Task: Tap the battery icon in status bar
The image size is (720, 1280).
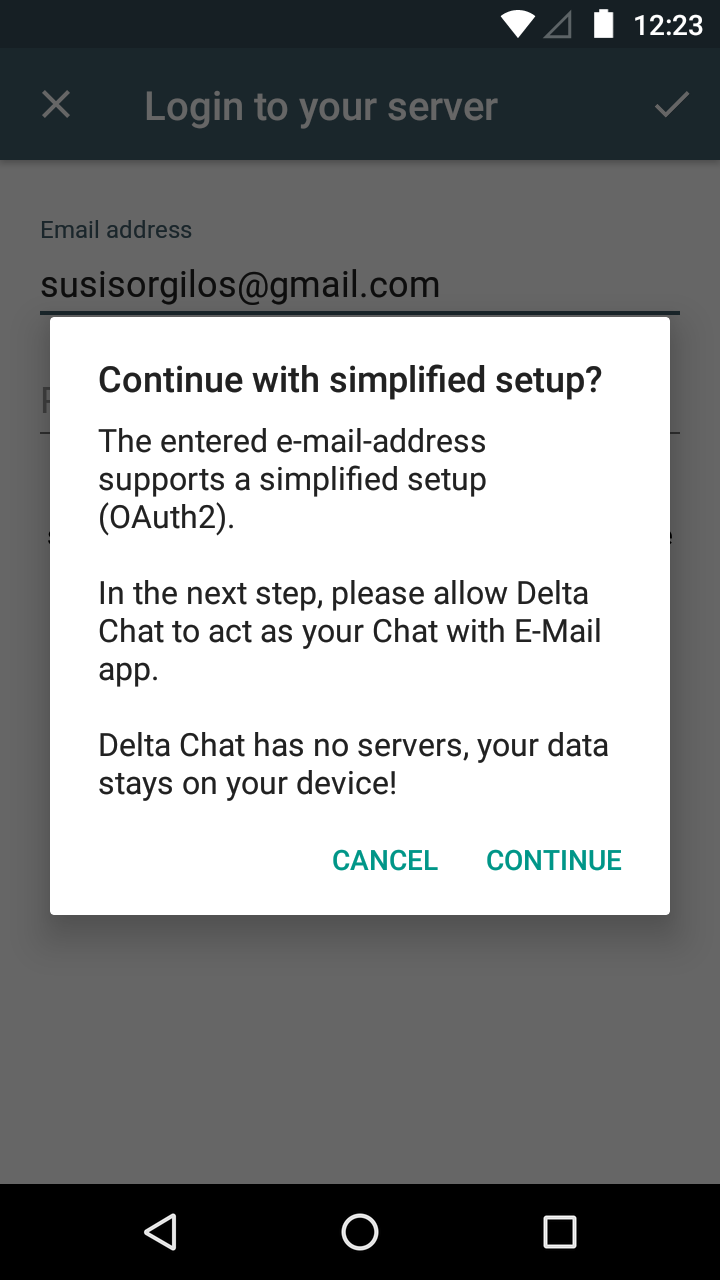Action: coord(603,24)
